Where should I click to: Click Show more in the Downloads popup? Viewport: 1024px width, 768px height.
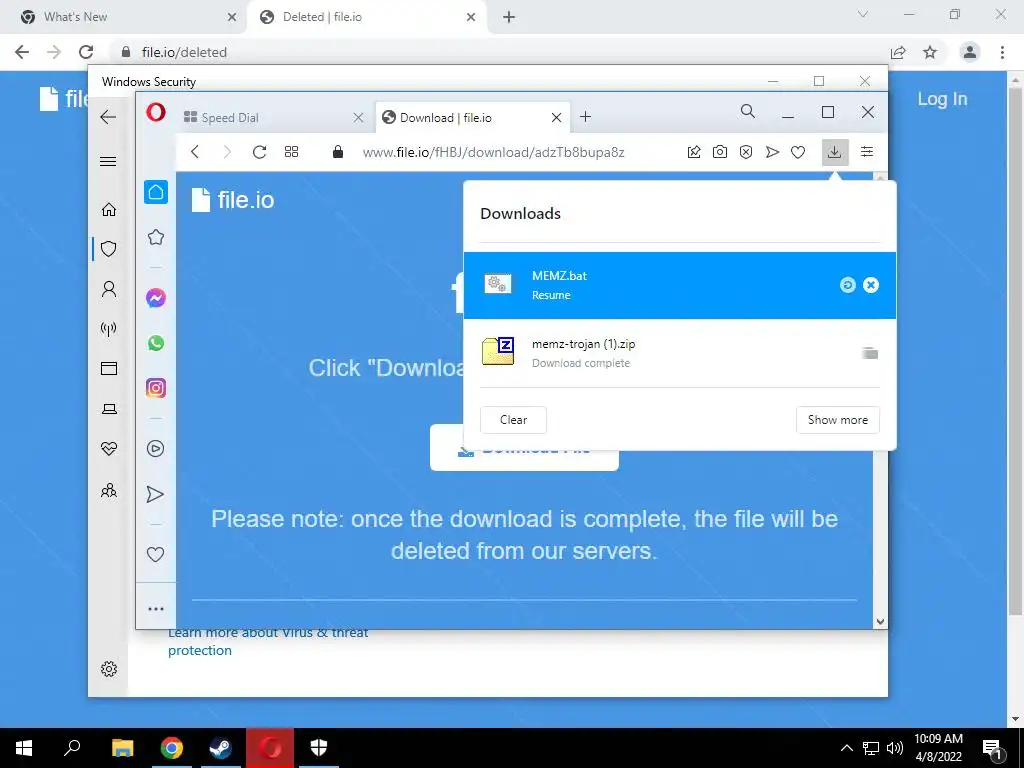[x=838, y=420]
